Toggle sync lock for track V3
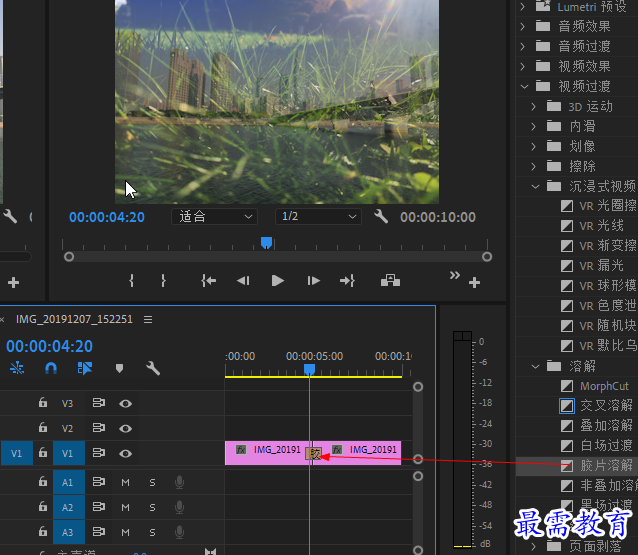The image size is (638, 555). tap(98, 403)
